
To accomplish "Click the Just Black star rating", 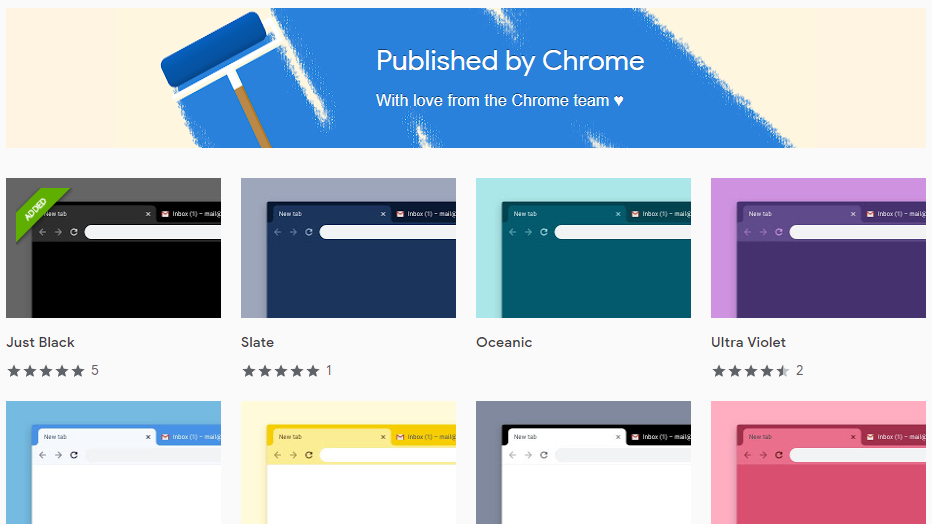I will click(46, 371).
